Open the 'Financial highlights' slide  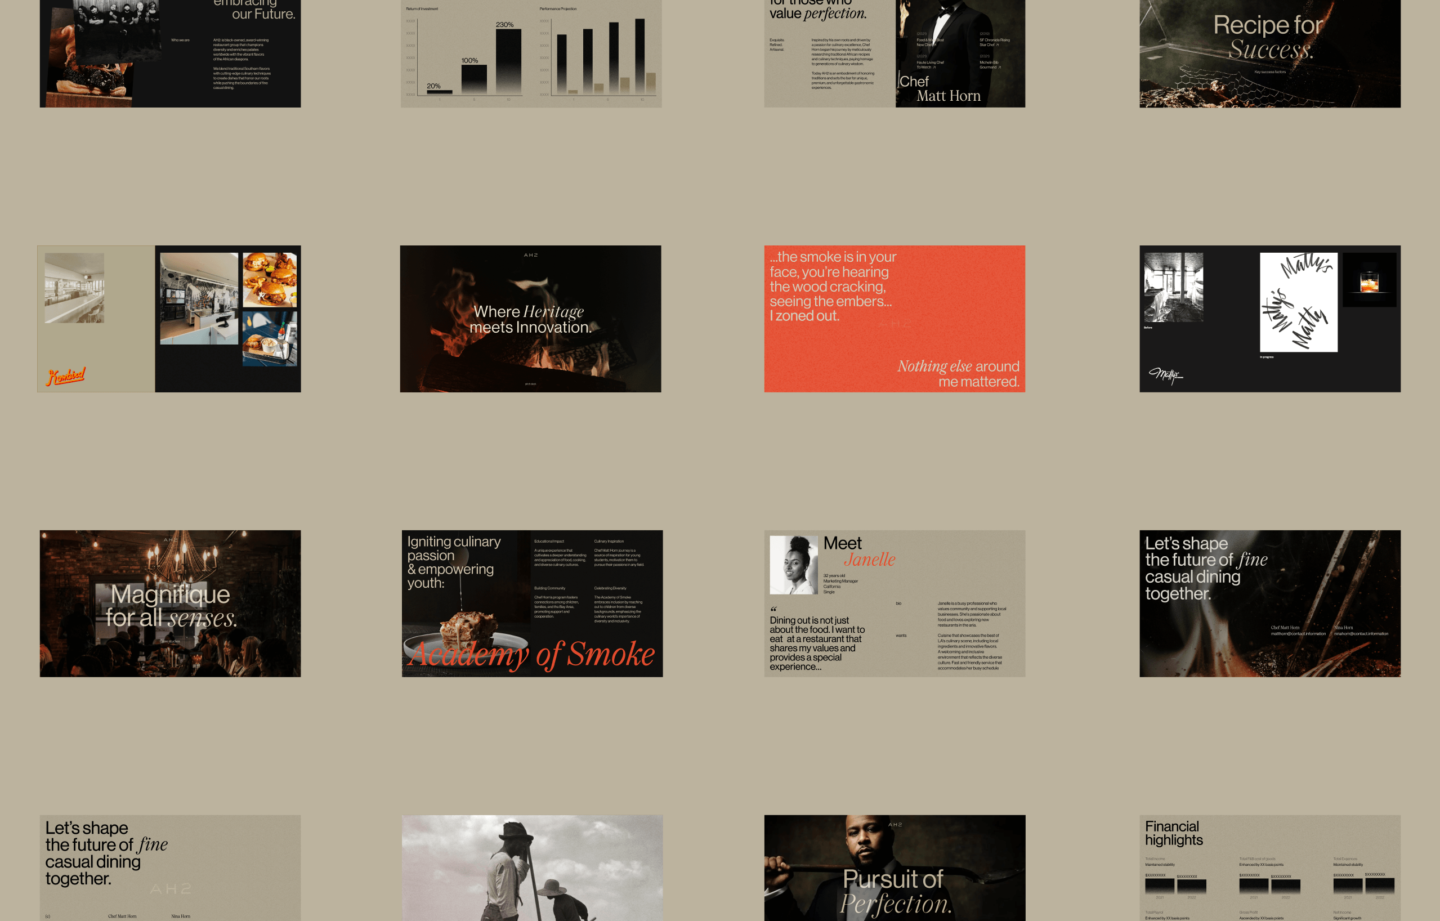(x=1269, y=867)
